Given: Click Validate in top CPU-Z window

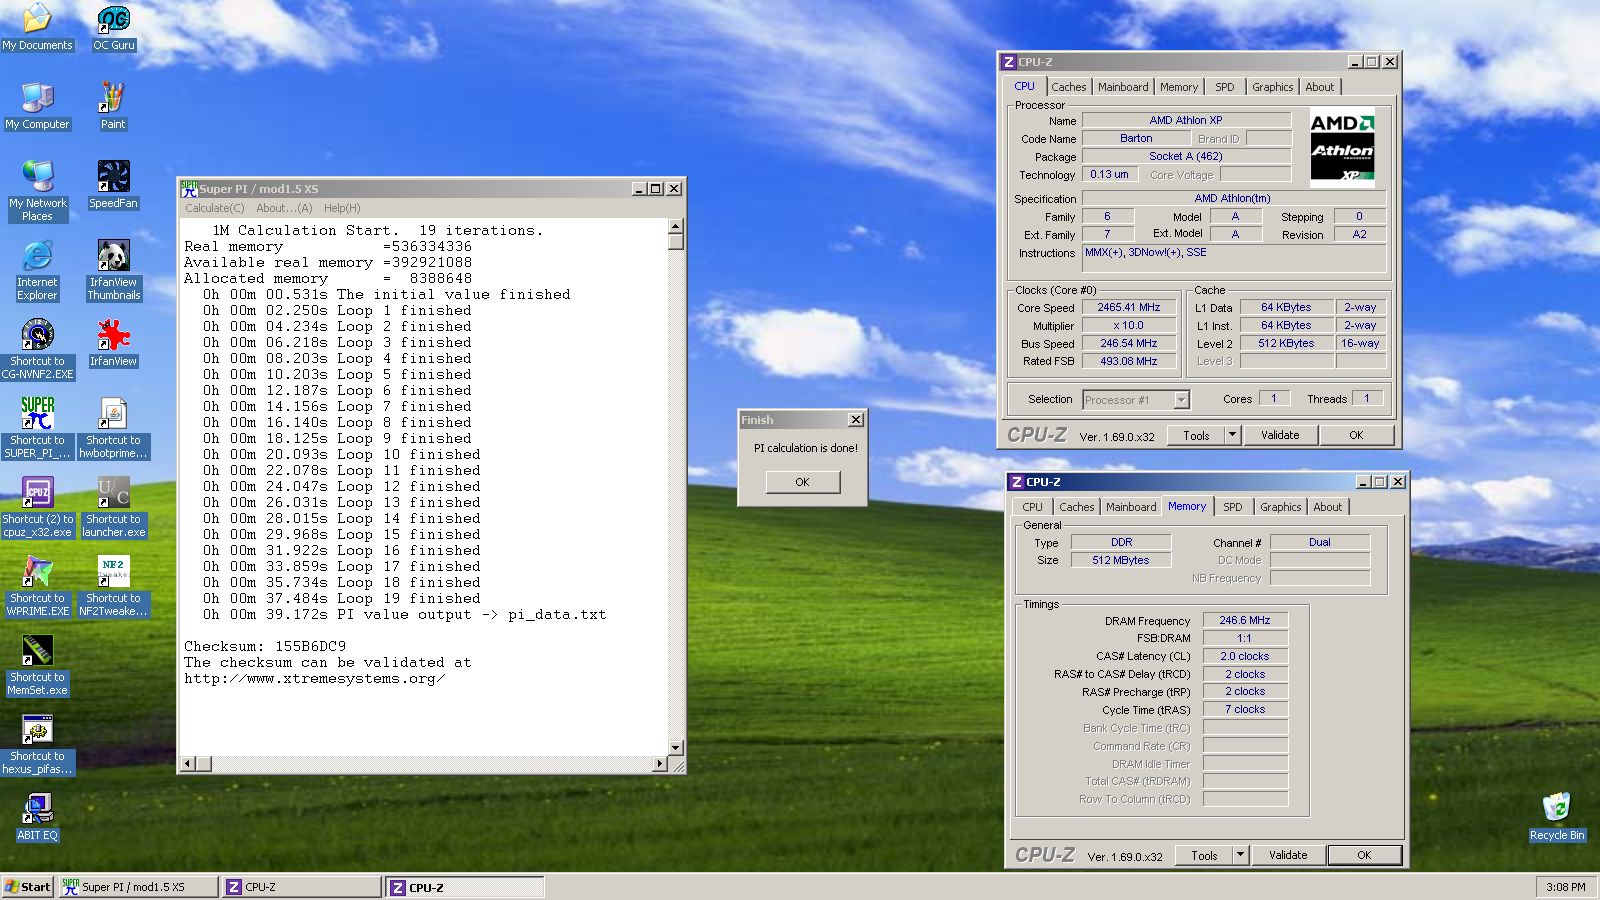Looking at the screenshot, I should click(1280, 435).
